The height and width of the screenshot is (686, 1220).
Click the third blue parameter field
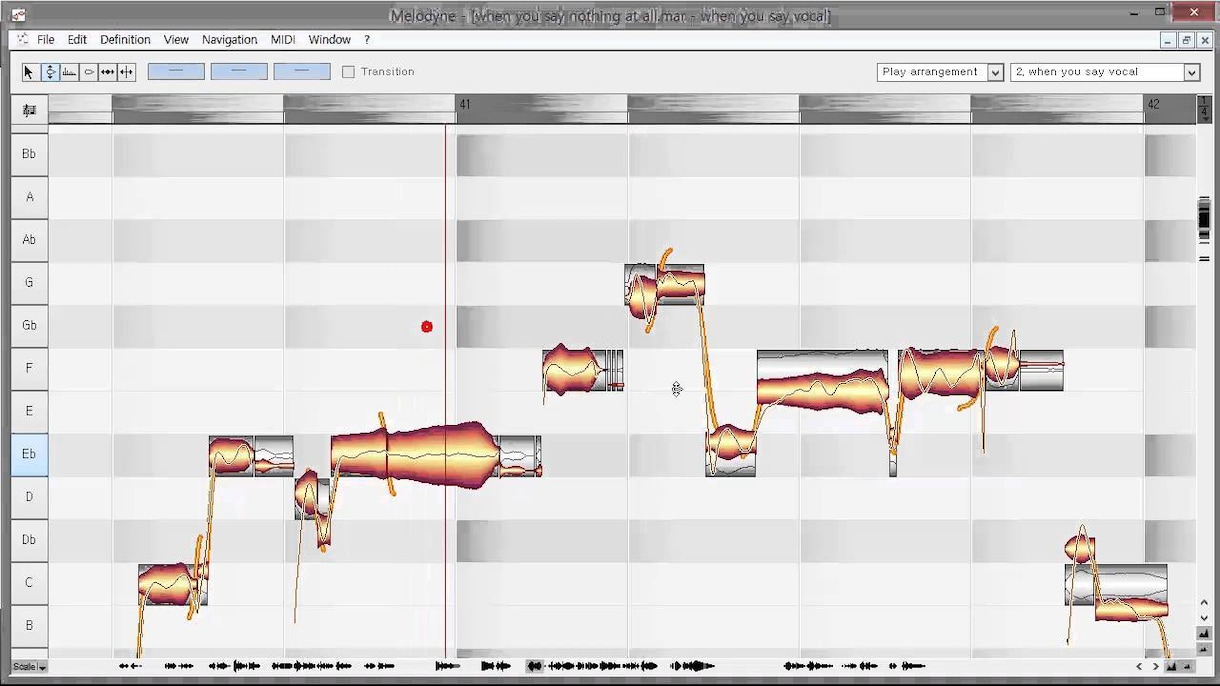coord(302,72)
